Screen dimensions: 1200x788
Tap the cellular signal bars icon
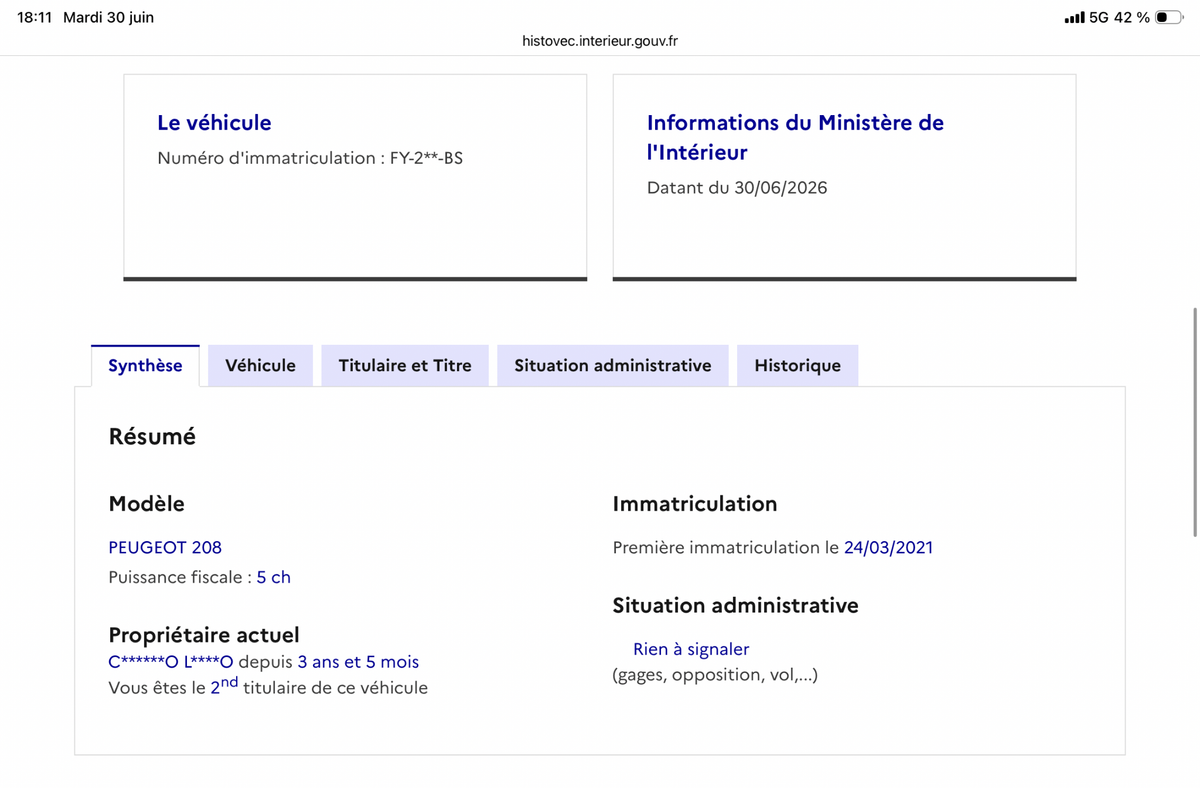[1073, 18]
